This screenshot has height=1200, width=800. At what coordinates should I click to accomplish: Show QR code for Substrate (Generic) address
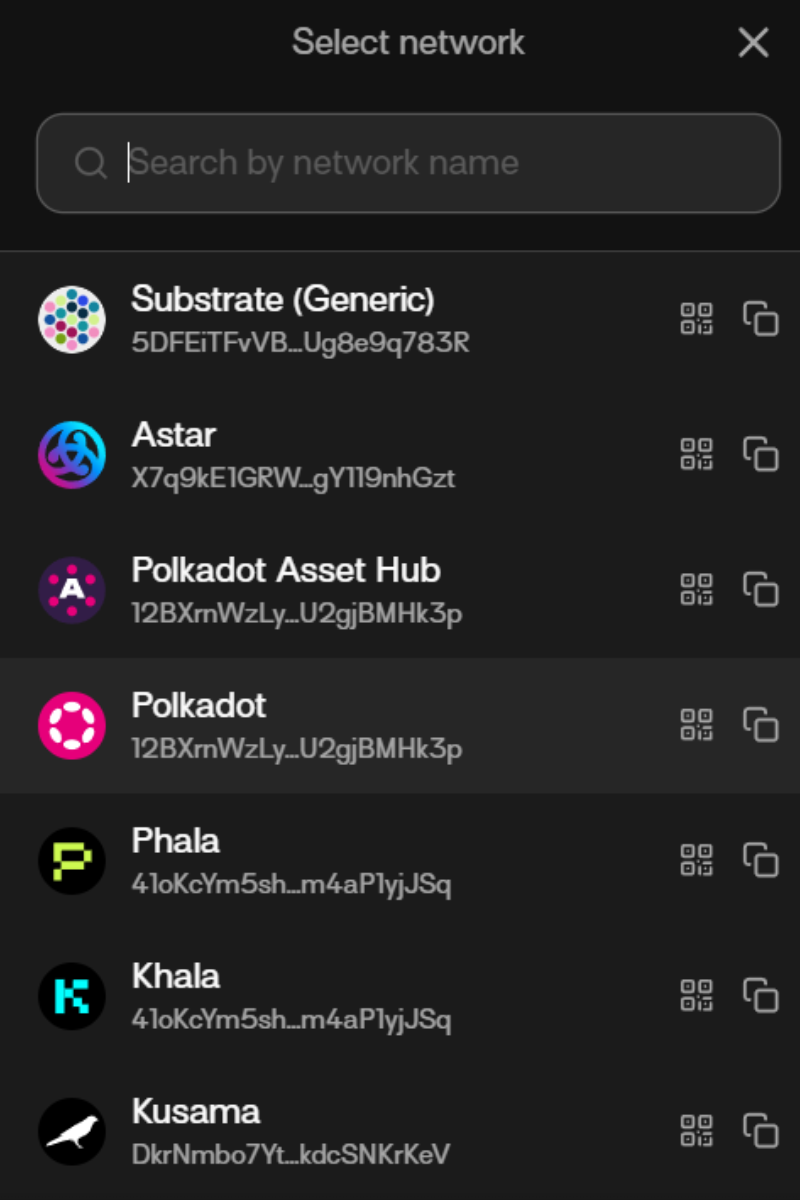pos(696,319)
